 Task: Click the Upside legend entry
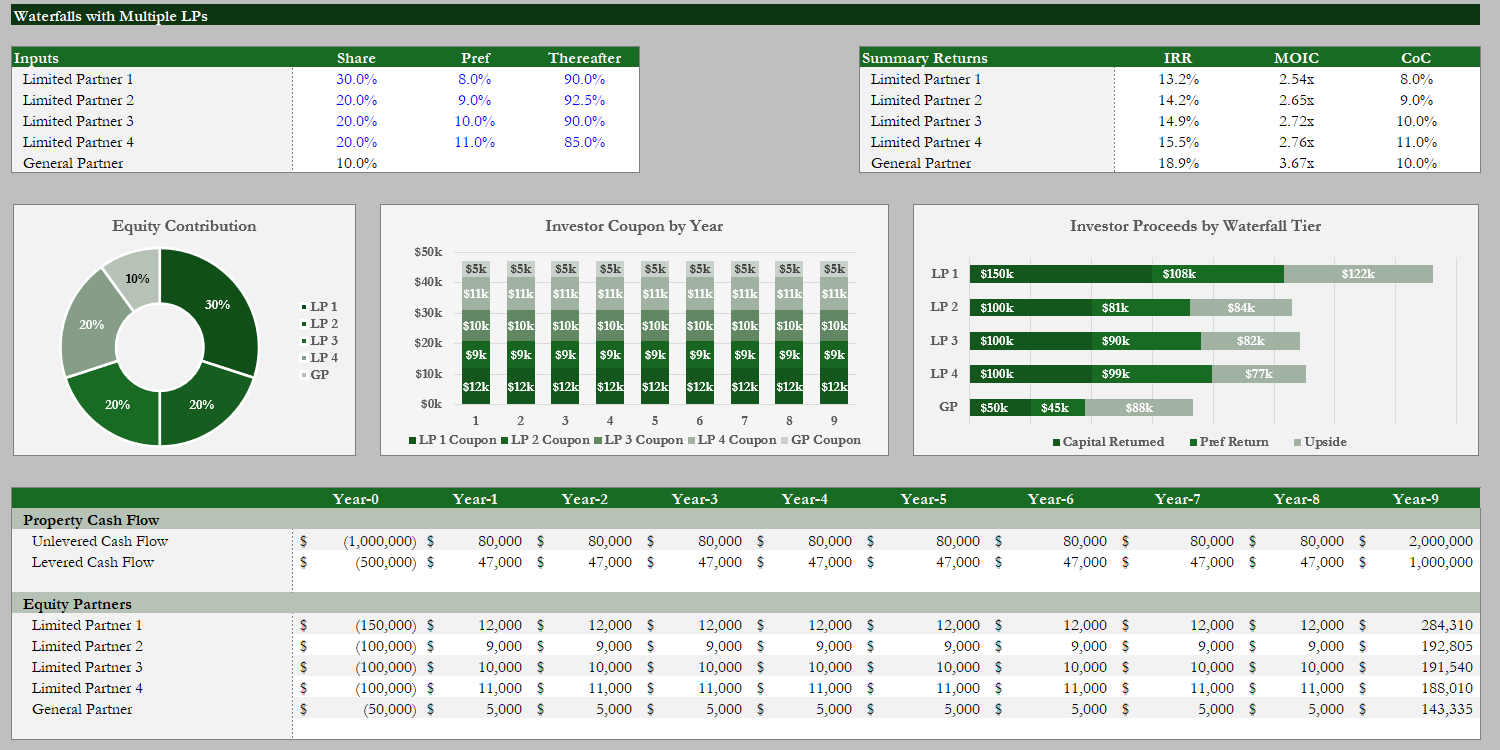coord(1320,442)
